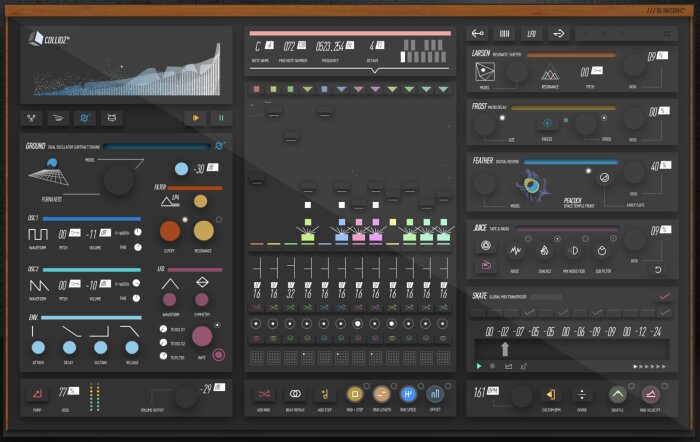Viewport: 700px width, 442px height.
Task: Open the LP4 filter type selector
Action: (170, 201)
